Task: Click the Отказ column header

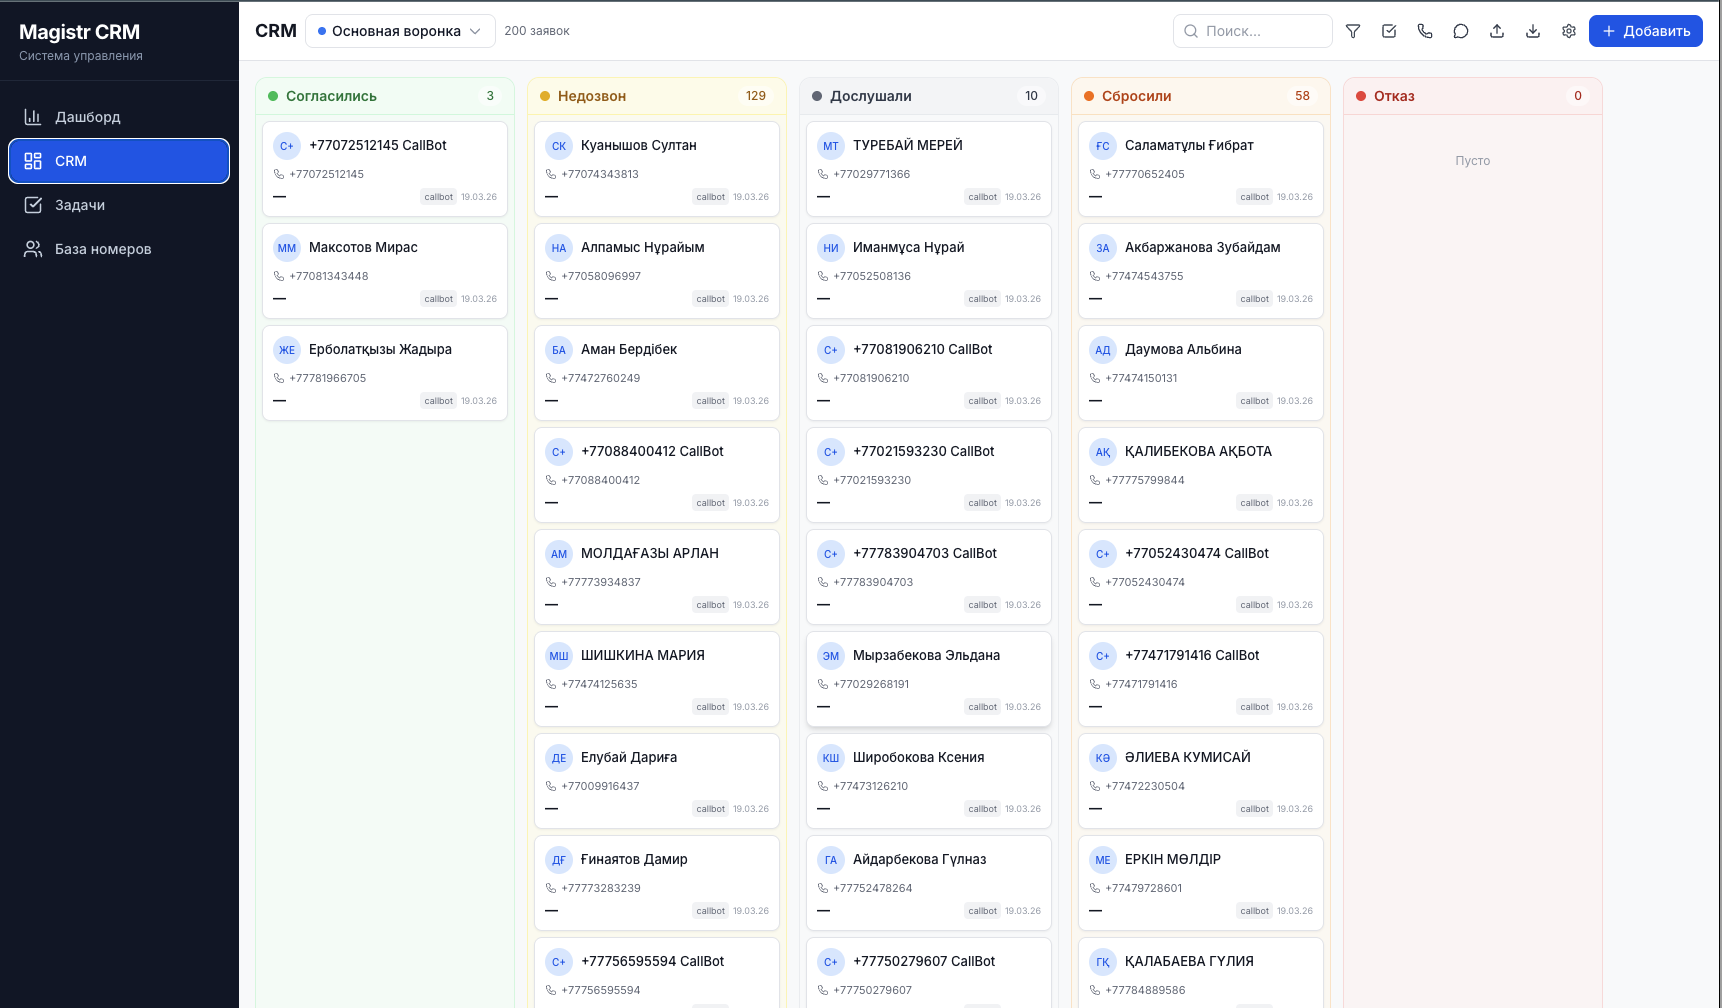Action: pyautogui.click(x=1473, y=96)
